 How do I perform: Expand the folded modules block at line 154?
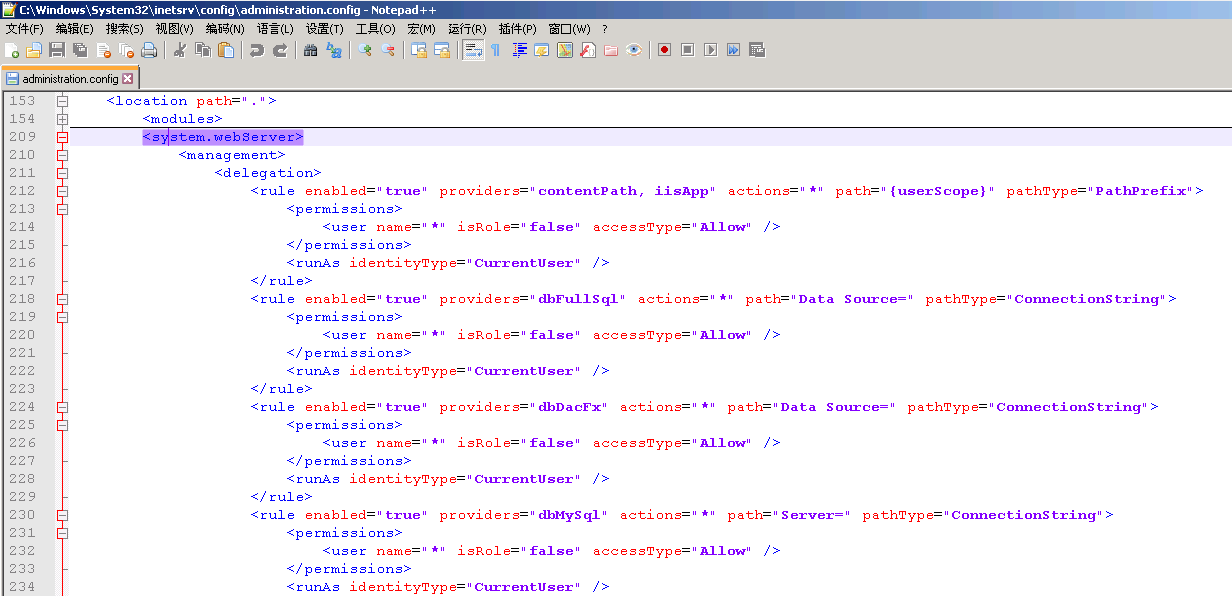coord(62,119)
